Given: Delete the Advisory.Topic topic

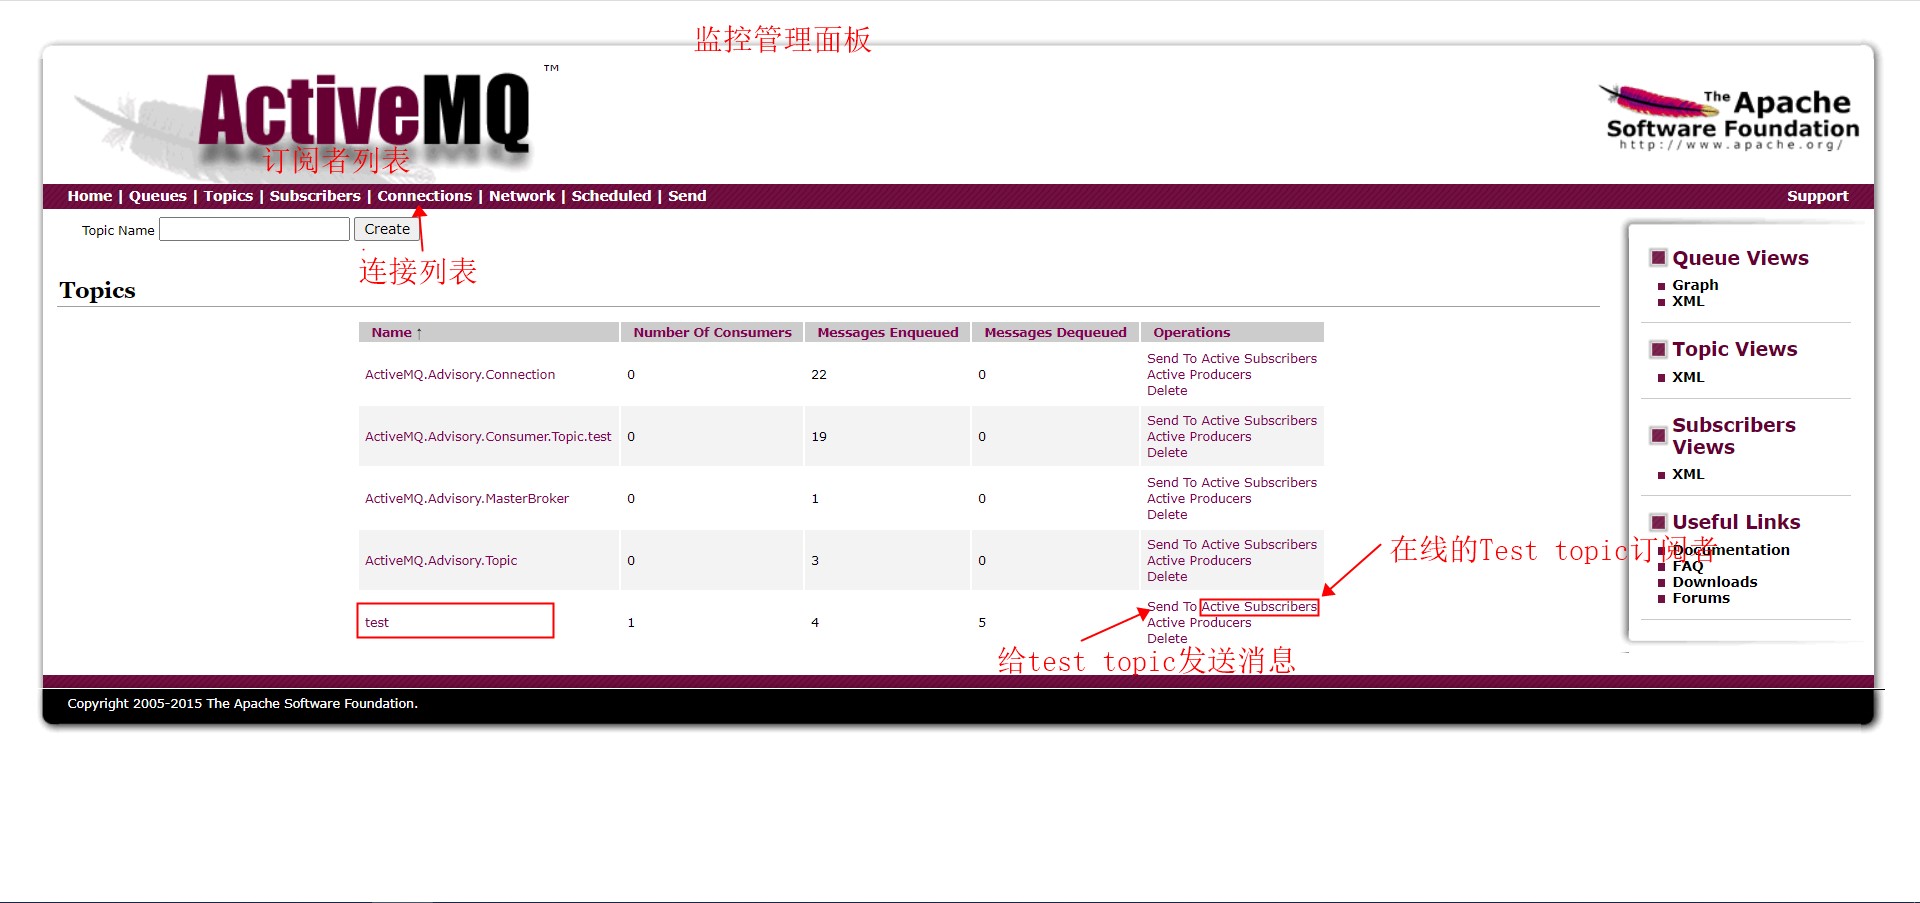Looking at the screenshot, I should (x=1167, y=576).
